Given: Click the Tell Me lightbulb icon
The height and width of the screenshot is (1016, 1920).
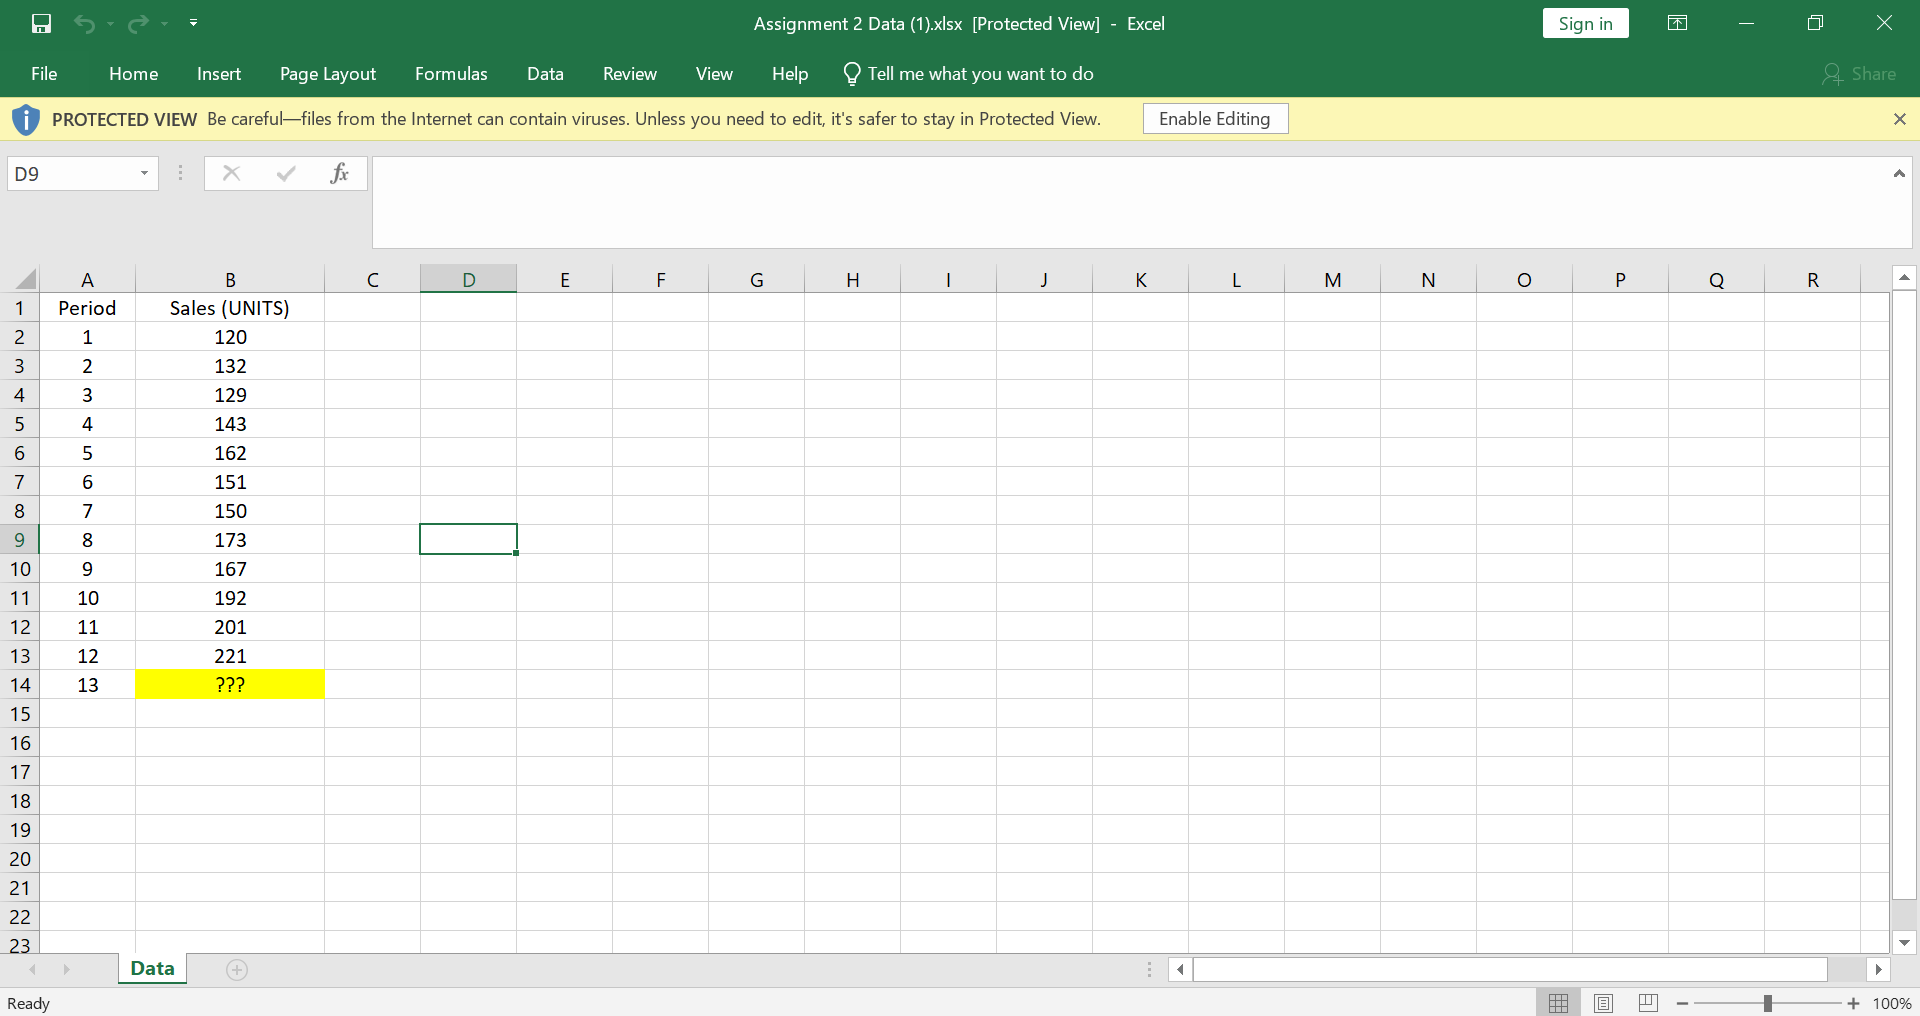Looking at the screenshot, I should pyautogui.click(x=851, y=73).
